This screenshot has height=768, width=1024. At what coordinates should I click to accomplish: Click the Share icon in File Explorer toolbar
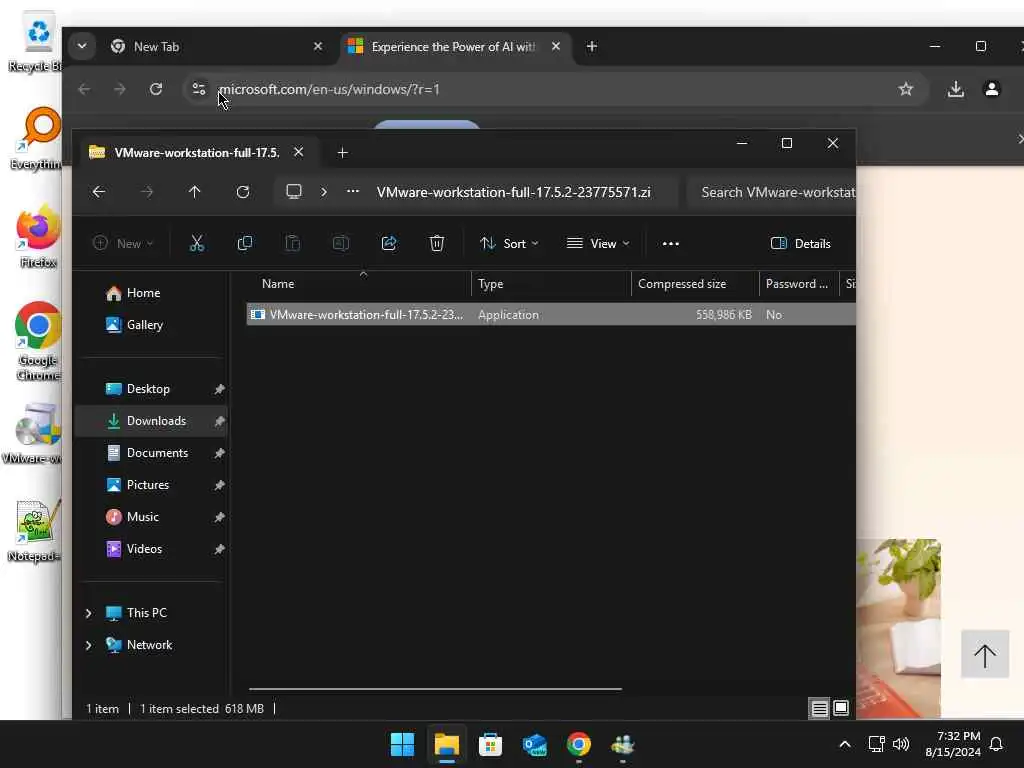tap(389, 244)
